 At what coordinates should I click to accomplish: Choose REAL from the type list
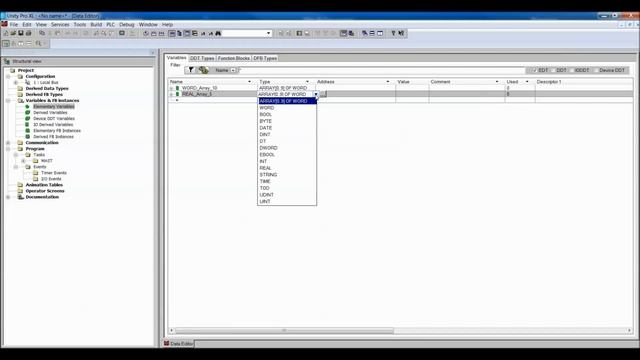pyautogui.click(x=287, y=168)
